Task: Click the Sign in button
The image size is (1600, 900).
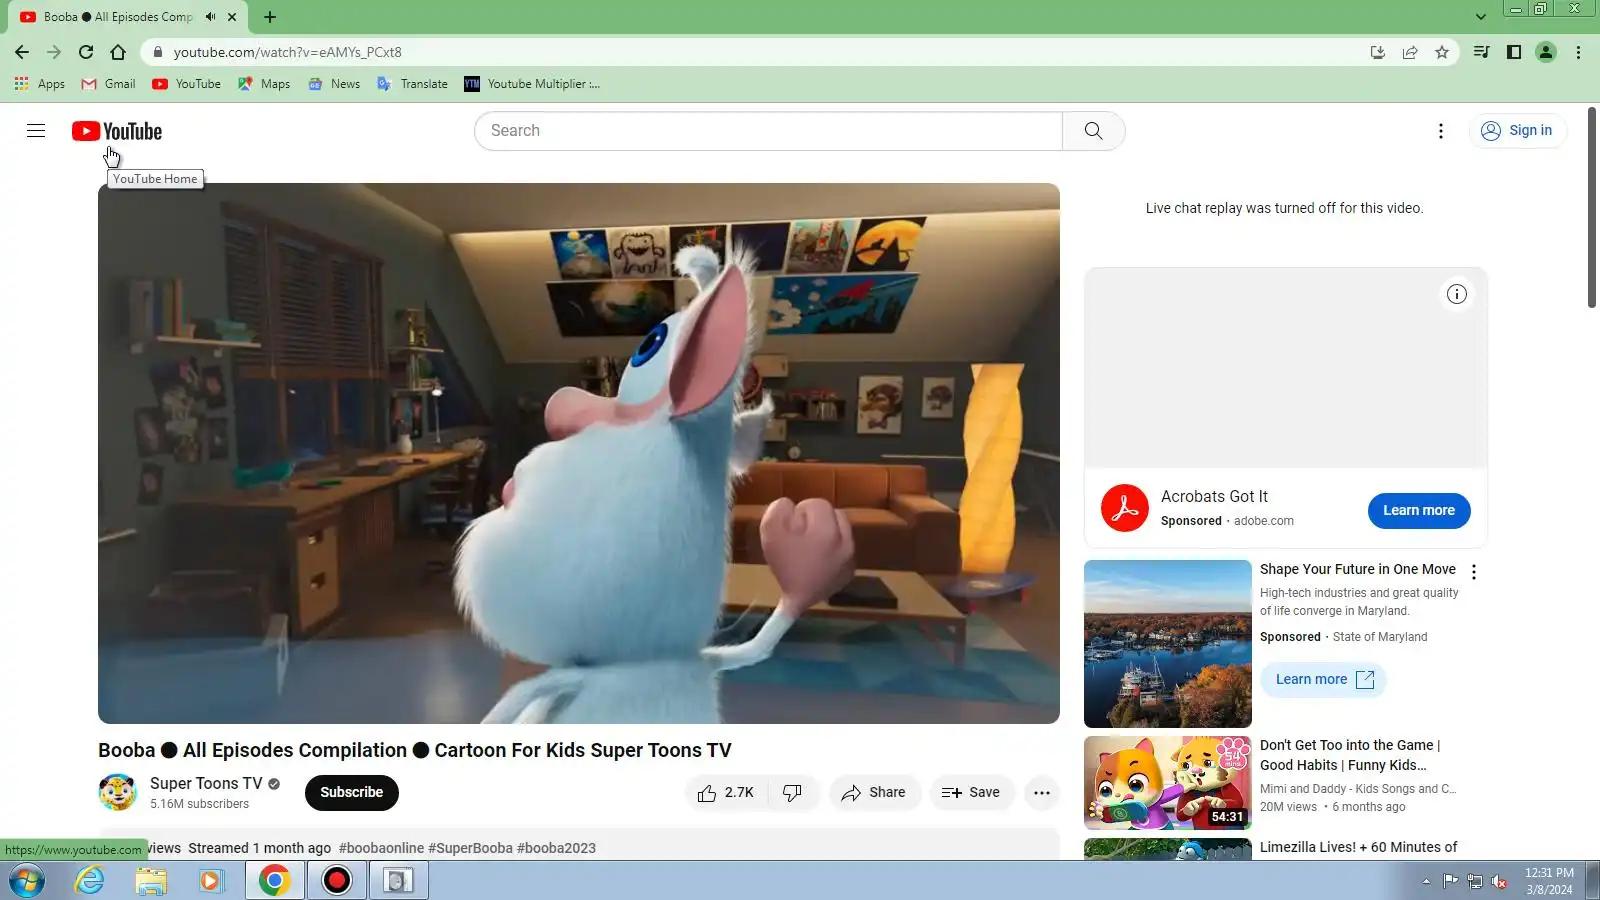Action: (x=1517, y=131)
